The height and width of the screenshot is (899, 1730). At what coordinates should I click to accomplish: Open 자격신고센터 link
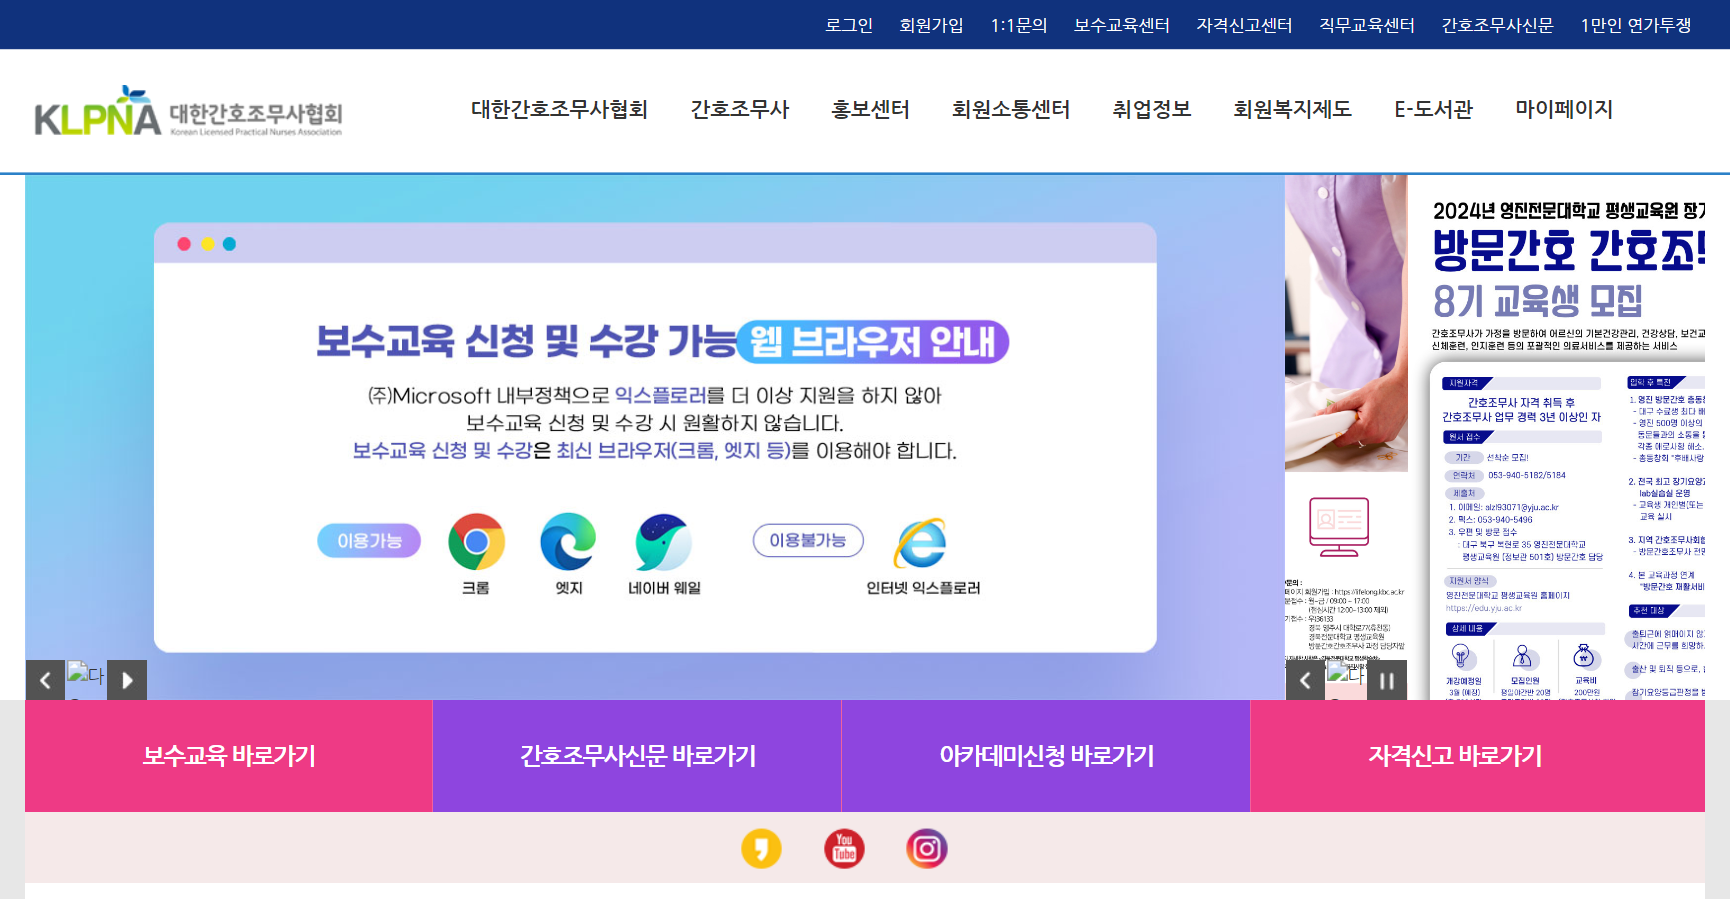click(1244, 25)
